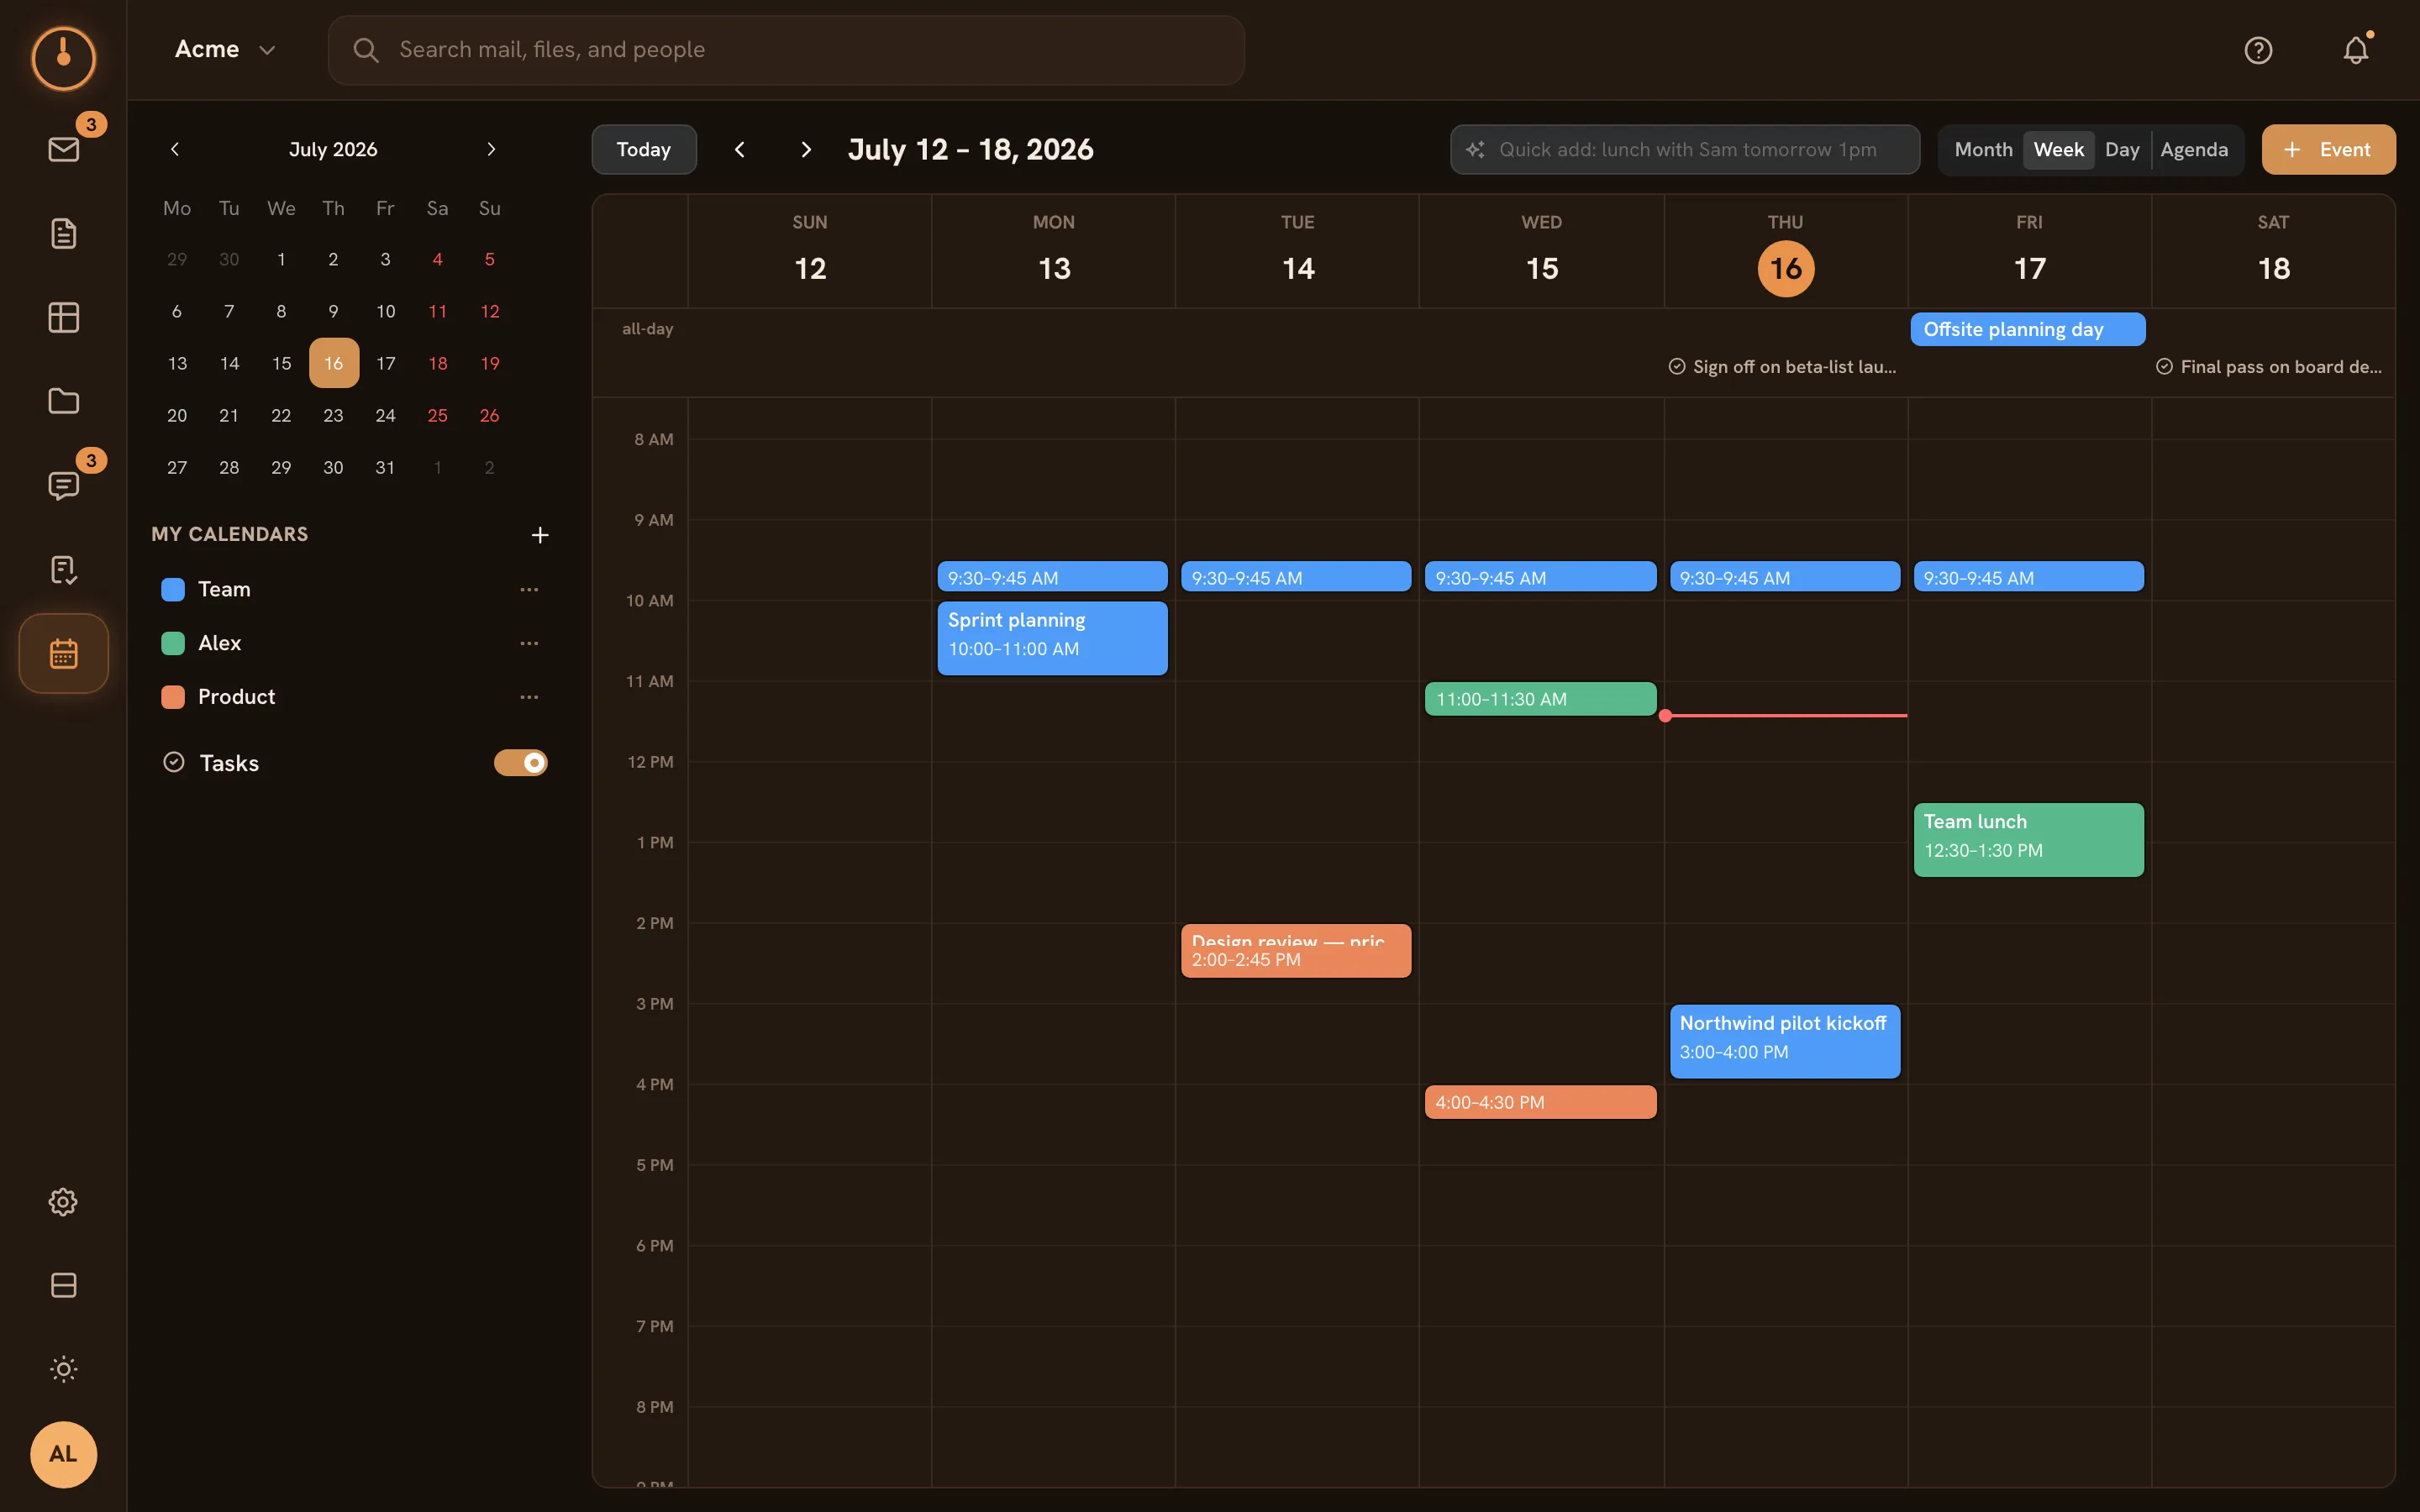This screenshot has width=2420, height=1512.
Task: Add a new calendar with plus icon
Action: (540, 535)
